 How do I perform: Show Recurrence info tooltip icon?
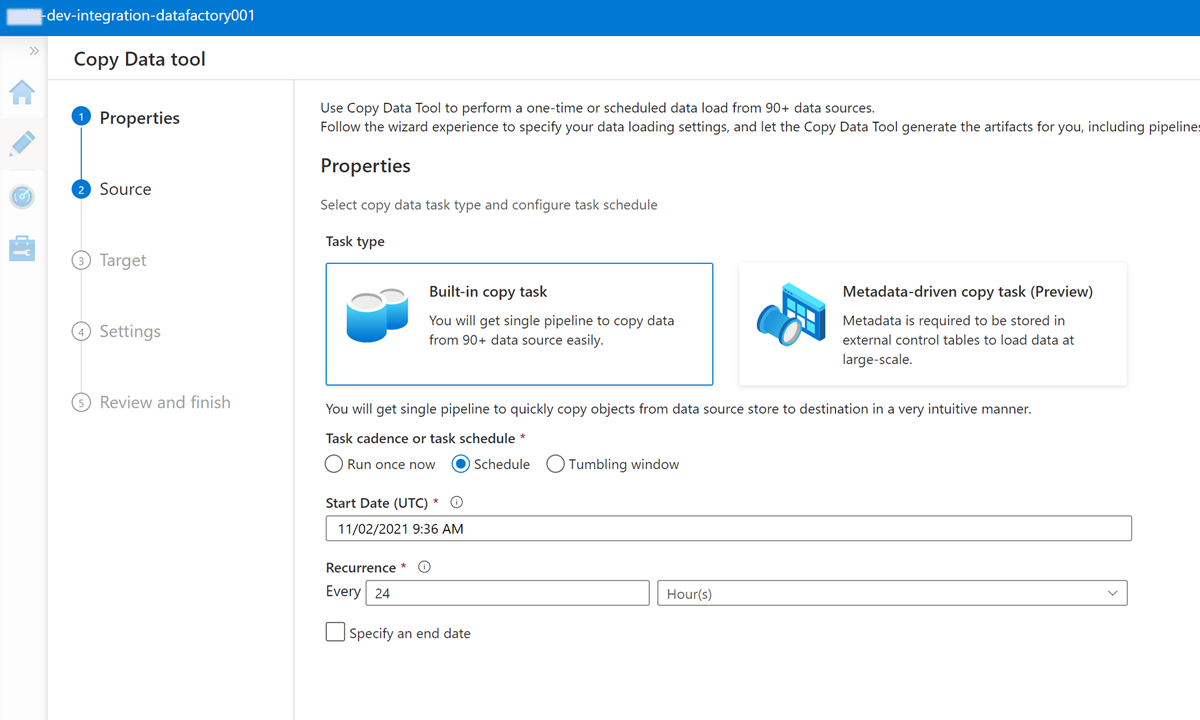[x=424, y=567]
